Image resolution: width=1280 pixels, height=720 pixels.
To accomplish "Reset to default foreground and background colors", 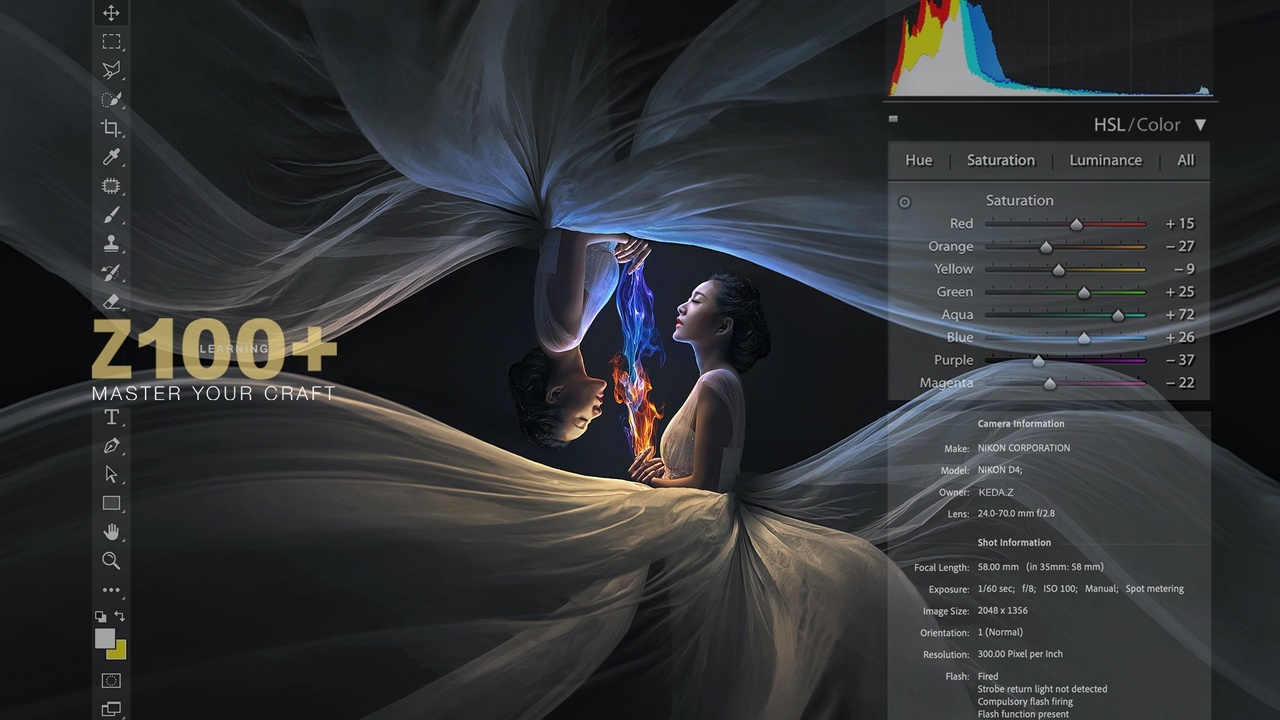I will coord(100,616).
